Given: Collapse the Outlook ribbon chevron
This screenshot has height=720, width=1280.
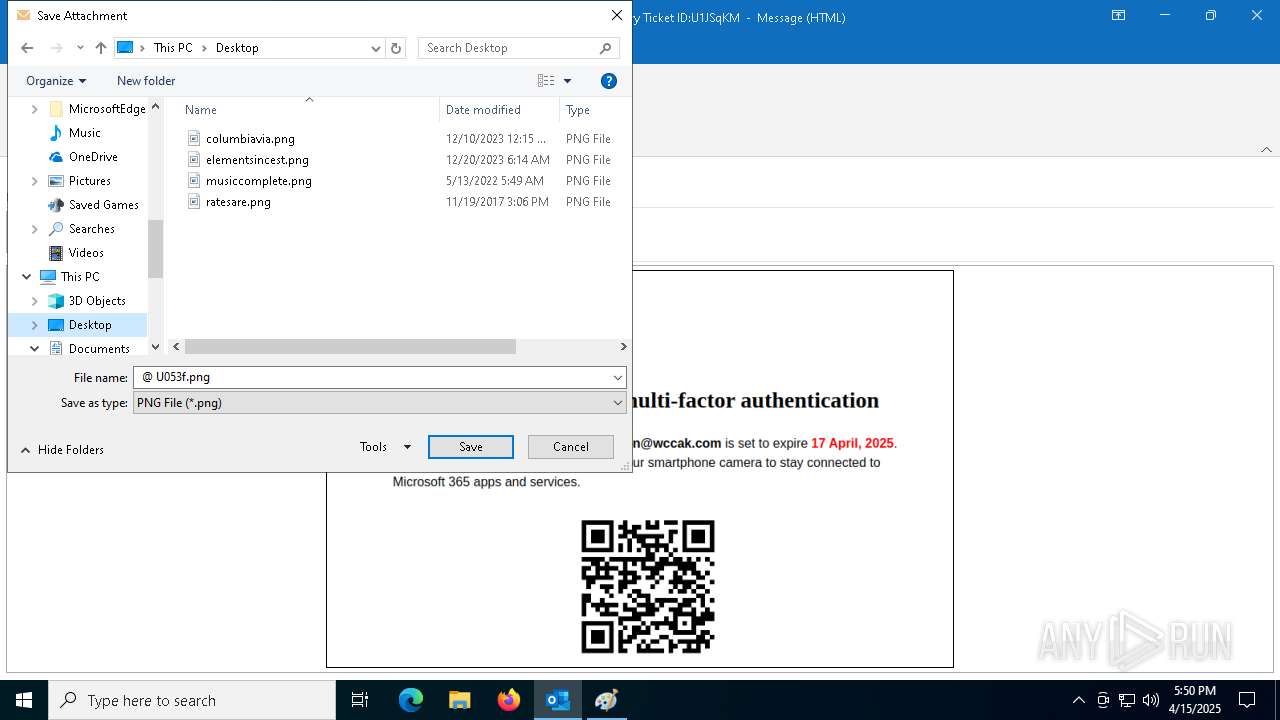Looking at the screenshot, I should tap(1266, 150).
